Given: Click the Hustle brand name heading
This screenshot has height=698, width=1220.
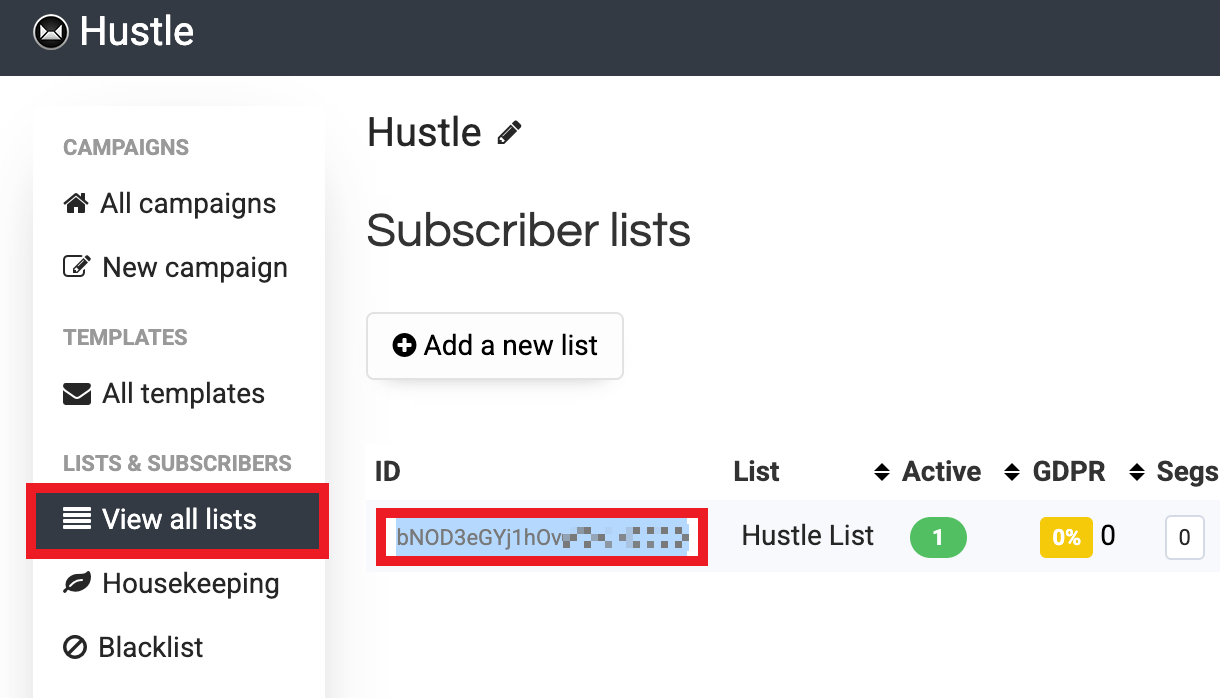Looking at the screenshot, I should click(x=424, y=132).
